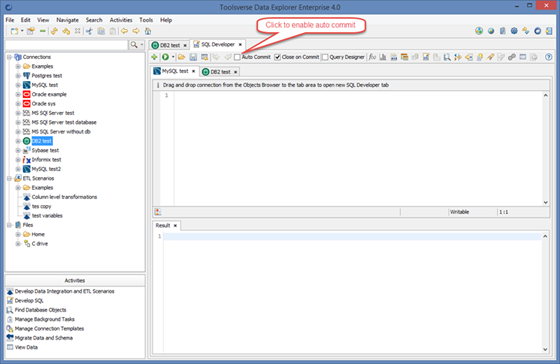Expand the Home folder node
This screenshot has width=560, height=364.
coord(18,234)
